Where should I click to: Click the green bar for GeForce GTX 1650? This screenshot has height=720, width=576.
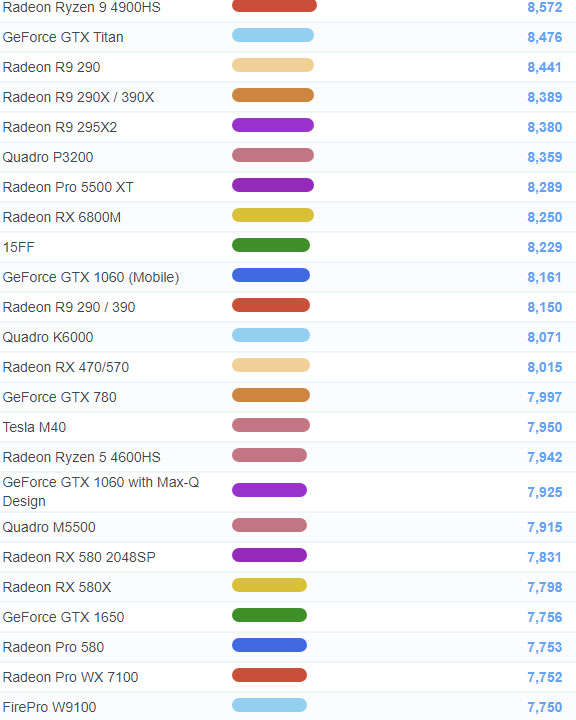click(269, 615)
